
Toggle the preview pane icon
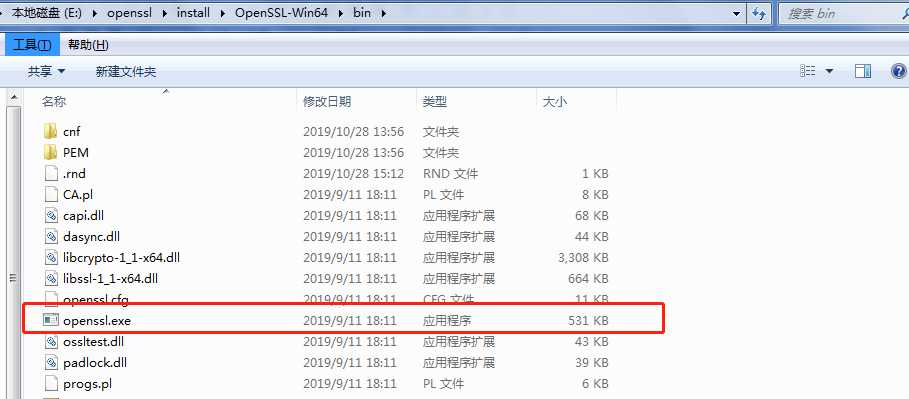pos(863,71)
